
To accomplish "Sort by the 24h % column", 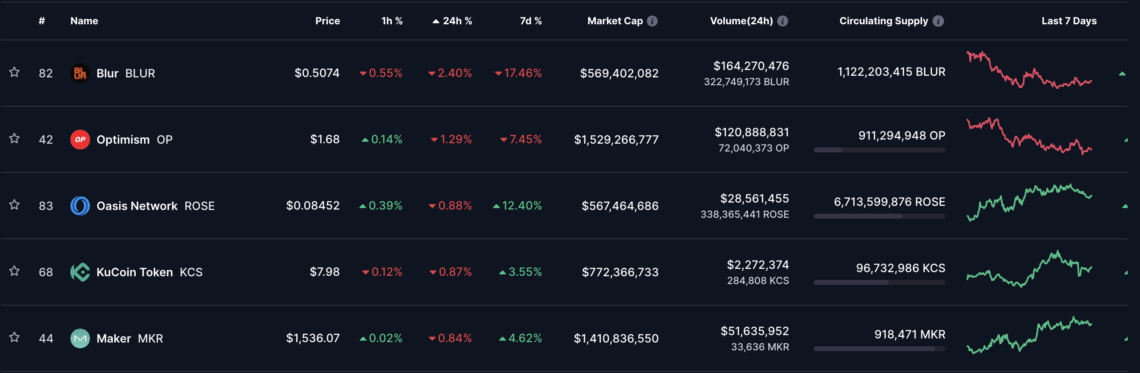I will coord(452,21).
